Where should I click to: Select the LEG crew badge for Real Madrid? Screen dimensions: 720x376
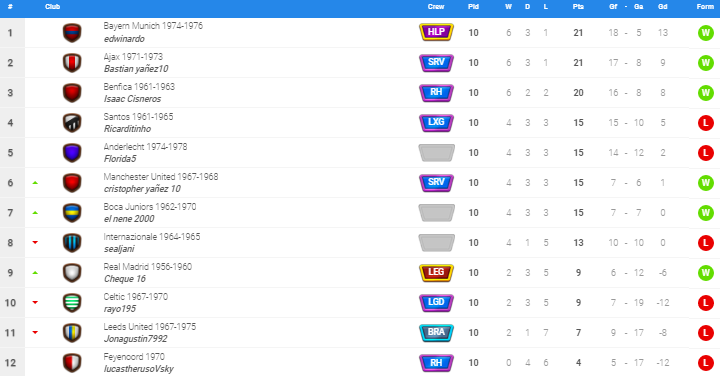click(x=436, y=273)
